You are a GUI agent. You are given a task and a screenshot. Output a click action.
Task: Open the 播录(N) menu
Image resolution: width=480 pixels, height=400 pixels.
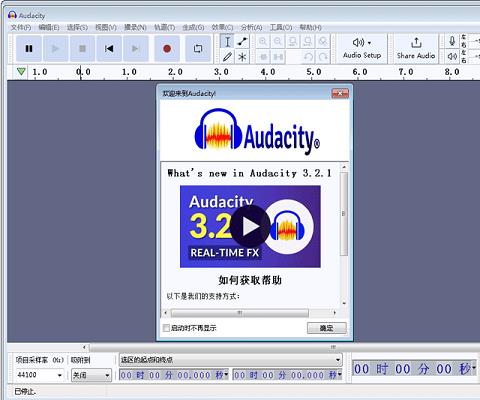[x=135, y=27]
